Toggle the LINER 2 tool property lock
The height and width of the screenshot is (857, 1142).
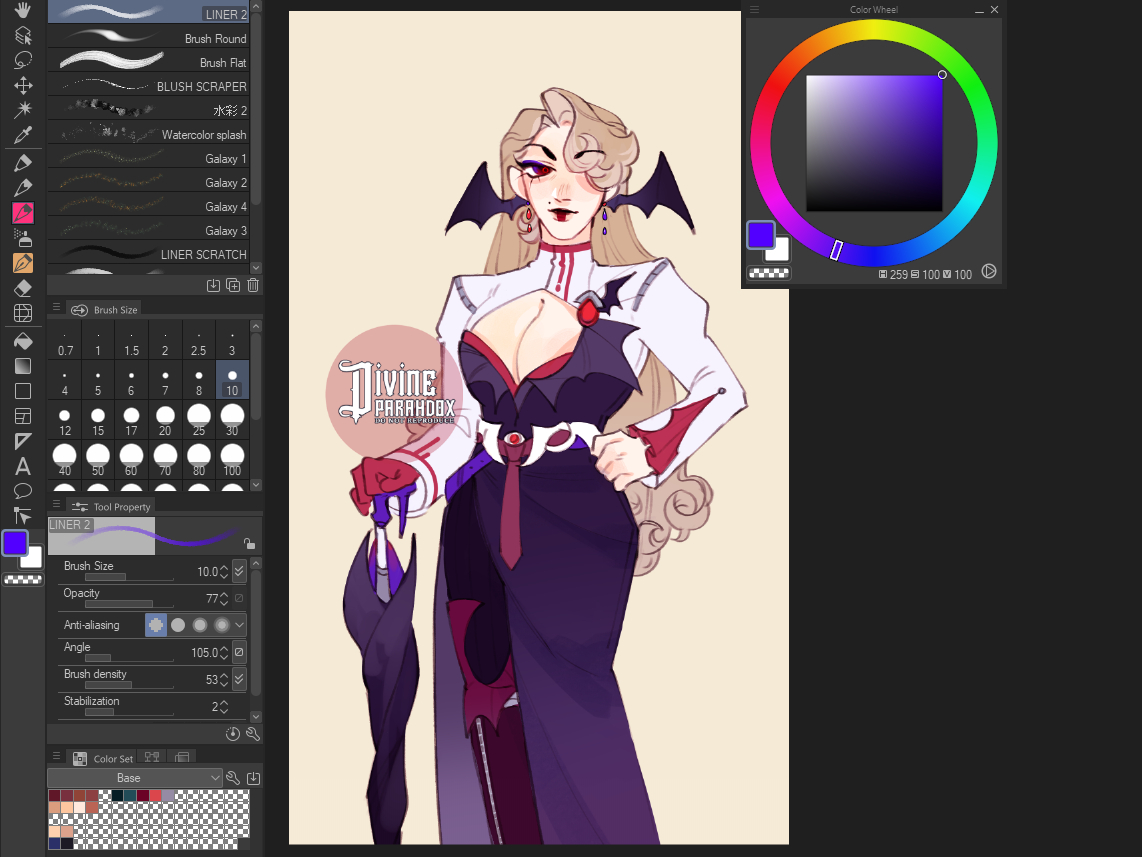[x=249, y=543]
